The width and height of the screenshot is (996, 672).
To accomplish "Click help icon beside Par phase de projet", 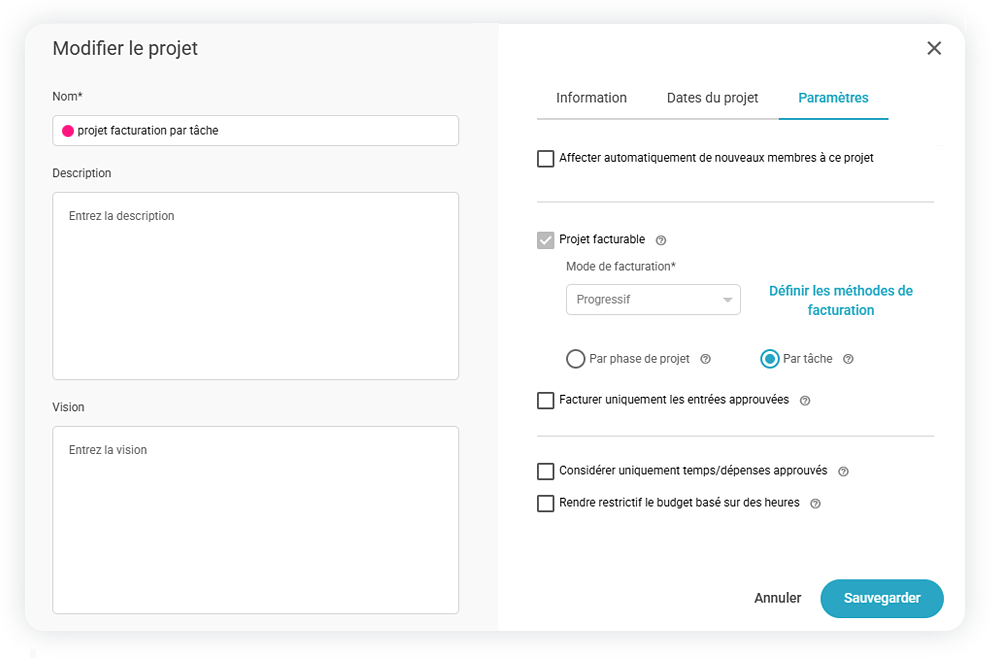I will tap(705, 360).
